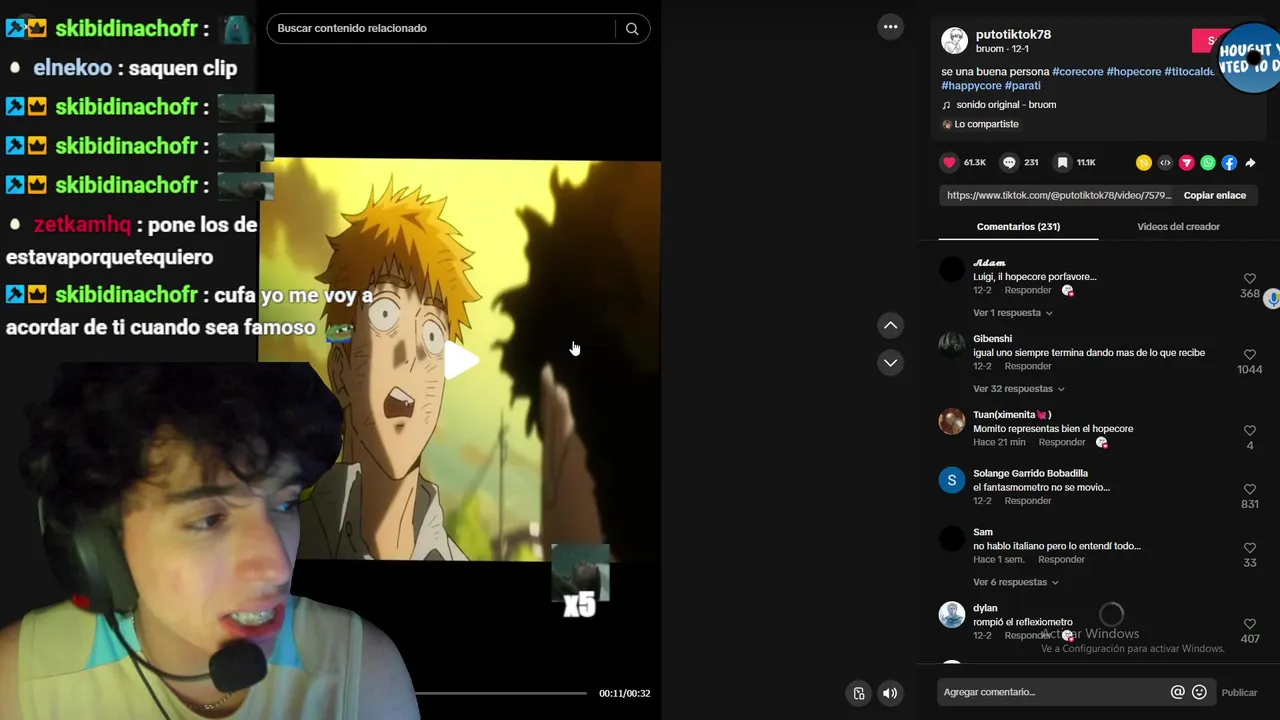This screenshot has height=720, width=1280.
Task: Copy link with Copiar enlace
Action: (1214, 195)
